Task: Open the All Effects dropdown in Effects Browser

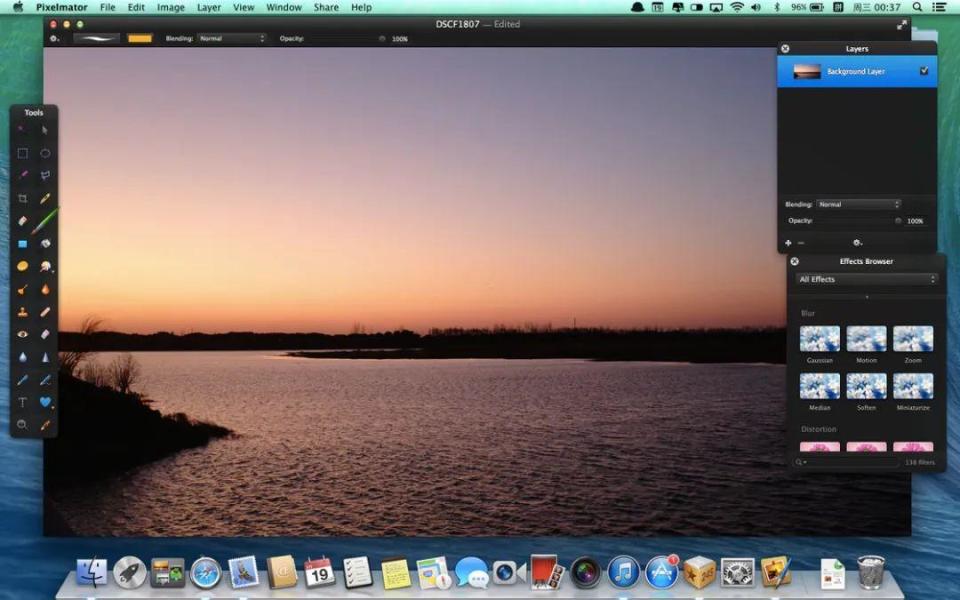Action: (866, 279)
